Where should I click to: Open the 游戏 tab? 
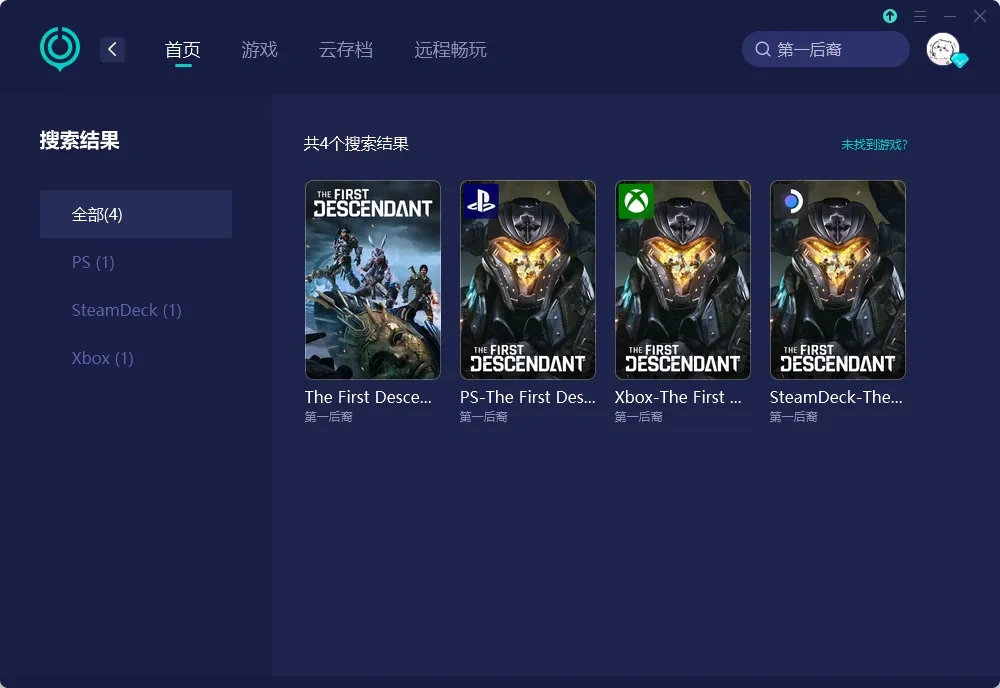259,49
